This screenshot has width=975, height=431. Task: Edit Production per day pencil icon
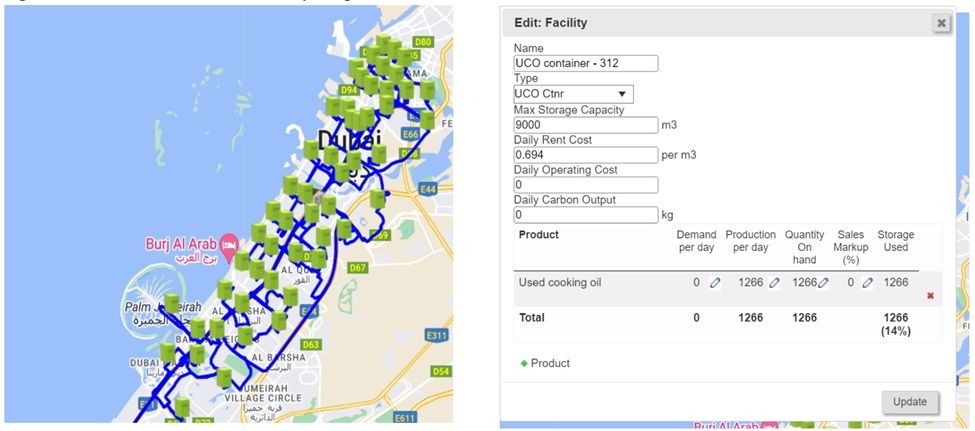tap(774, 283)
